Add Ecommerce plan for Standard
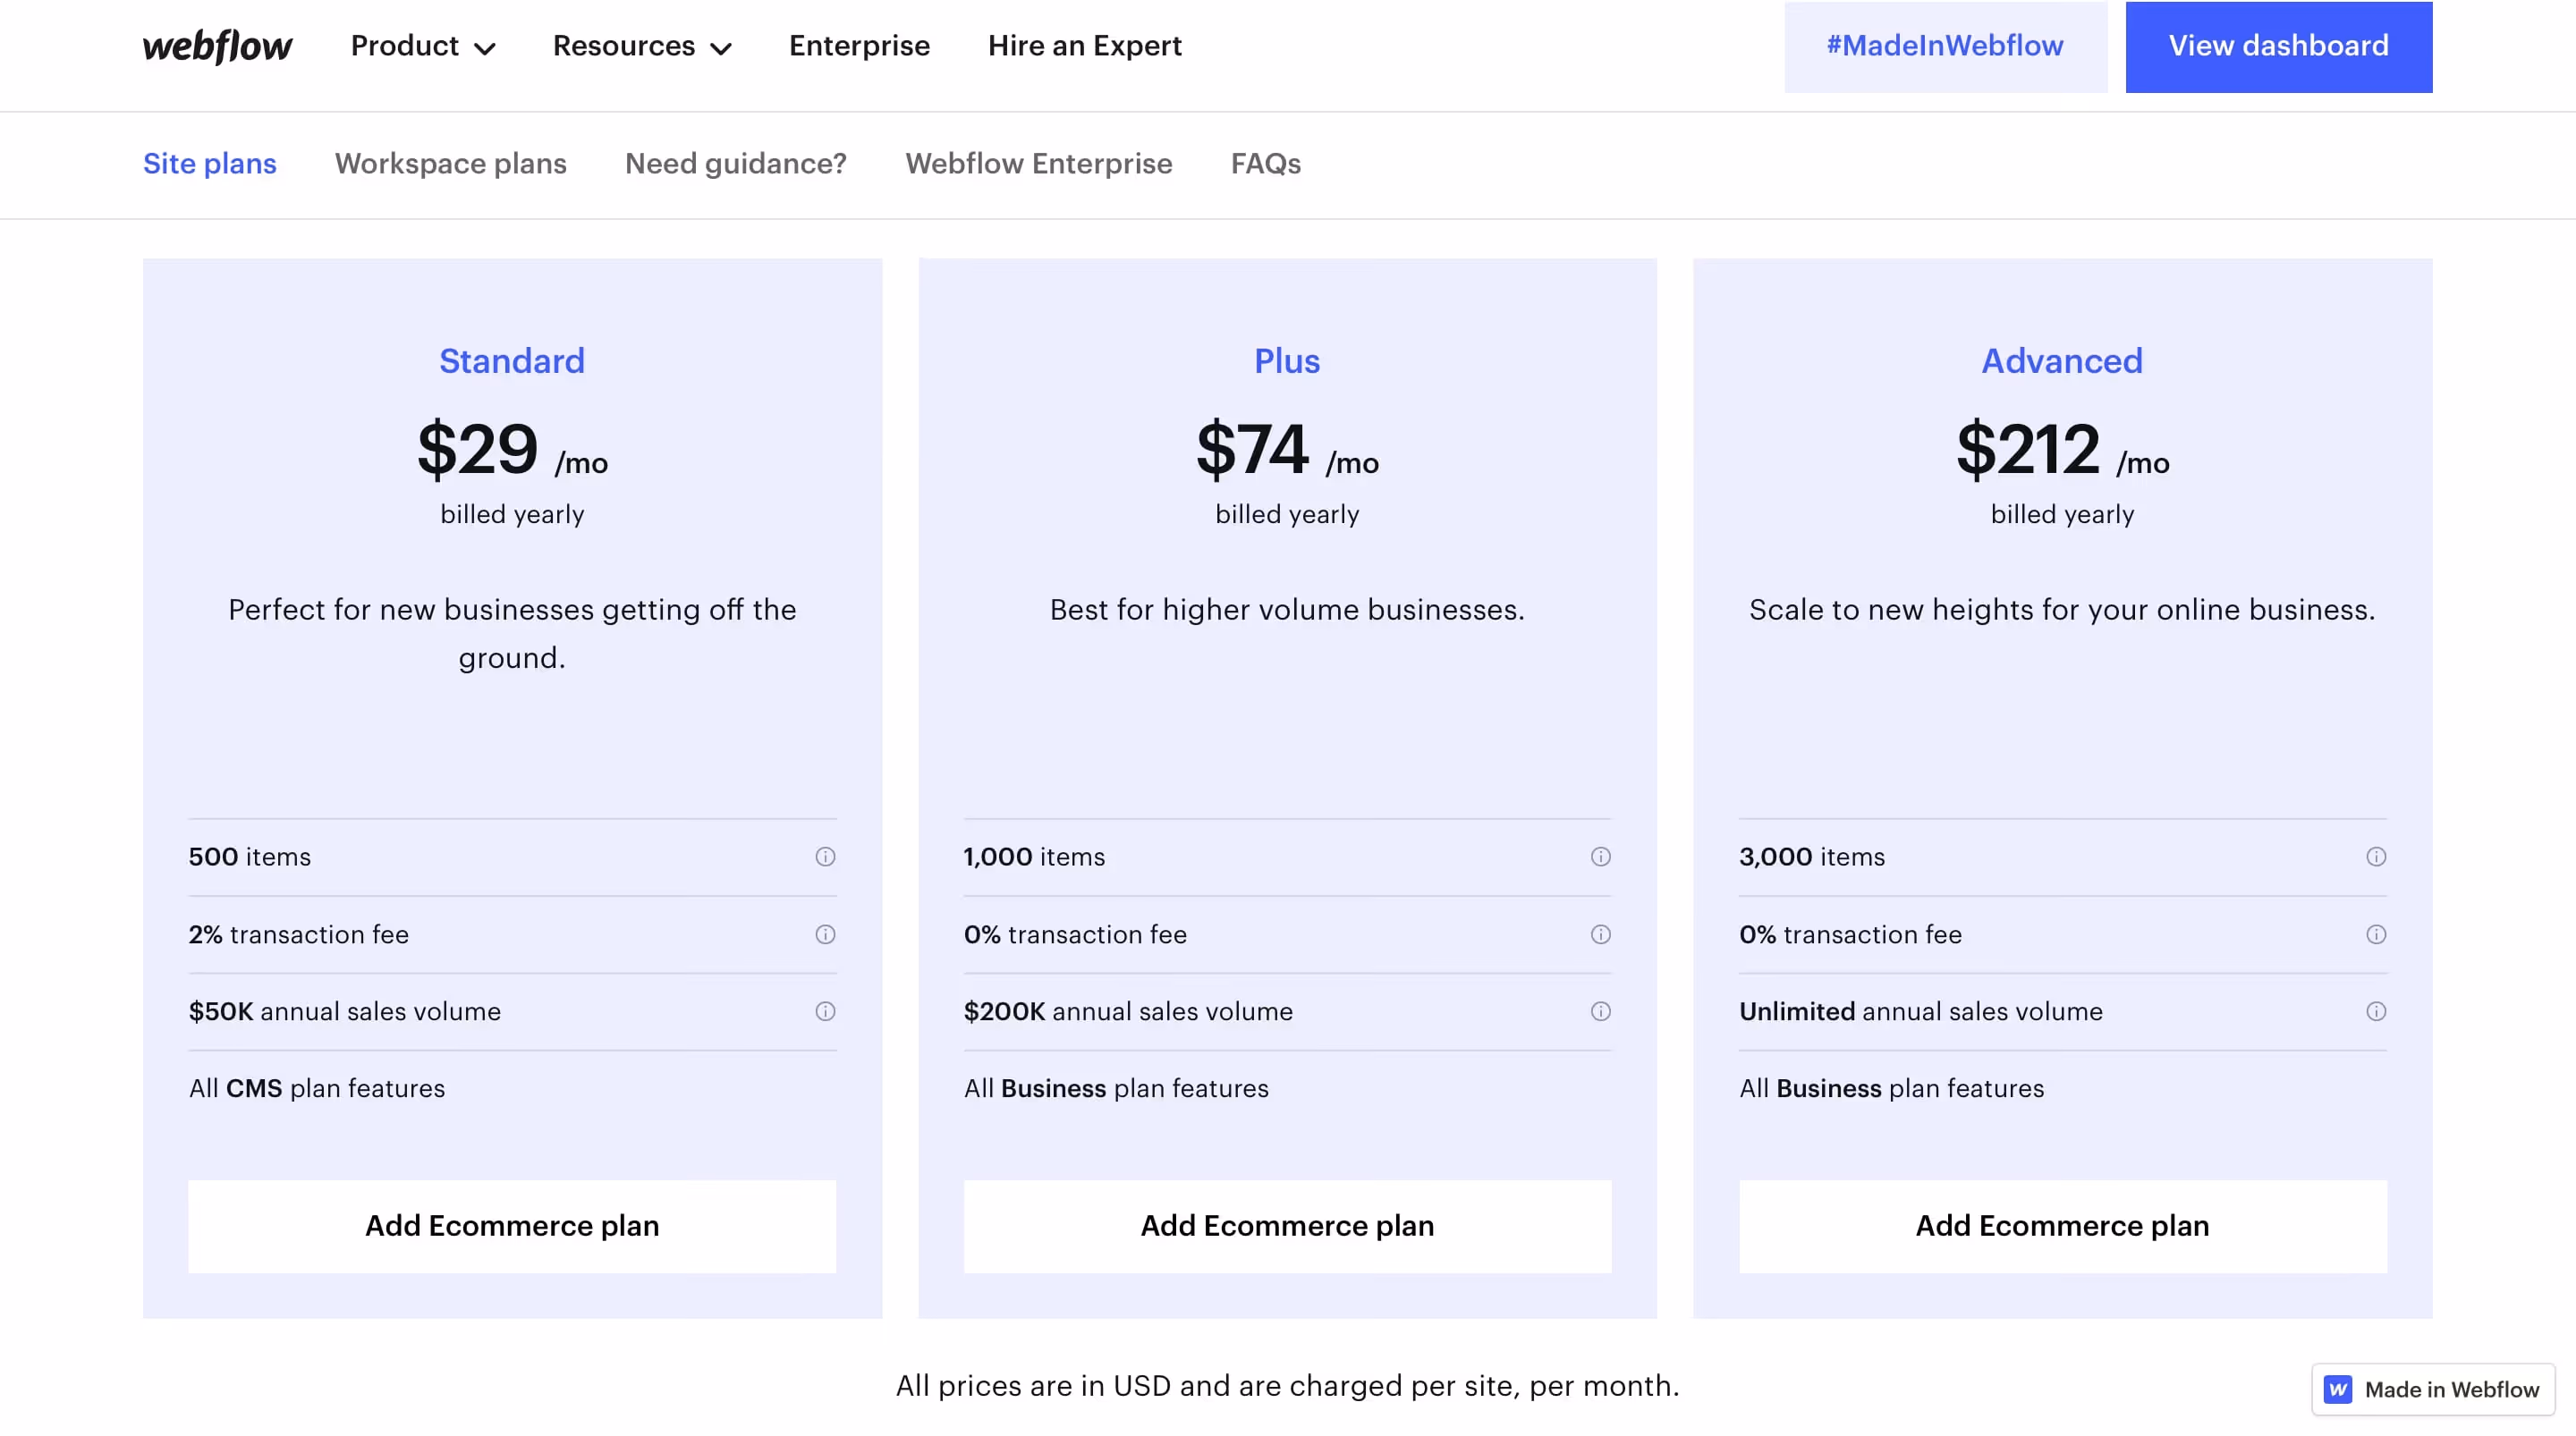 coord(512,1226)
